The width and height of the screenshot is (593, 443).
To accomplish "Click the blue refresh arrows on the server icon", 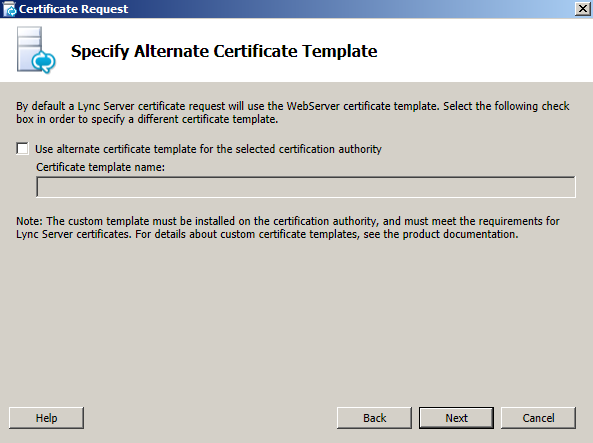I will pyautogui.click(x=44, y=62).
